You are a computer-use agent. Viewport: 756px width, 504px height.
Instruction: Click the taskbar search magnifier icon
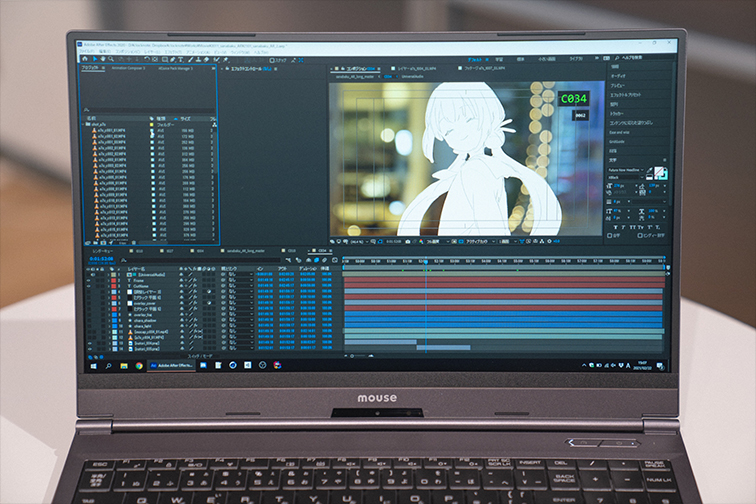pos(108,366)
